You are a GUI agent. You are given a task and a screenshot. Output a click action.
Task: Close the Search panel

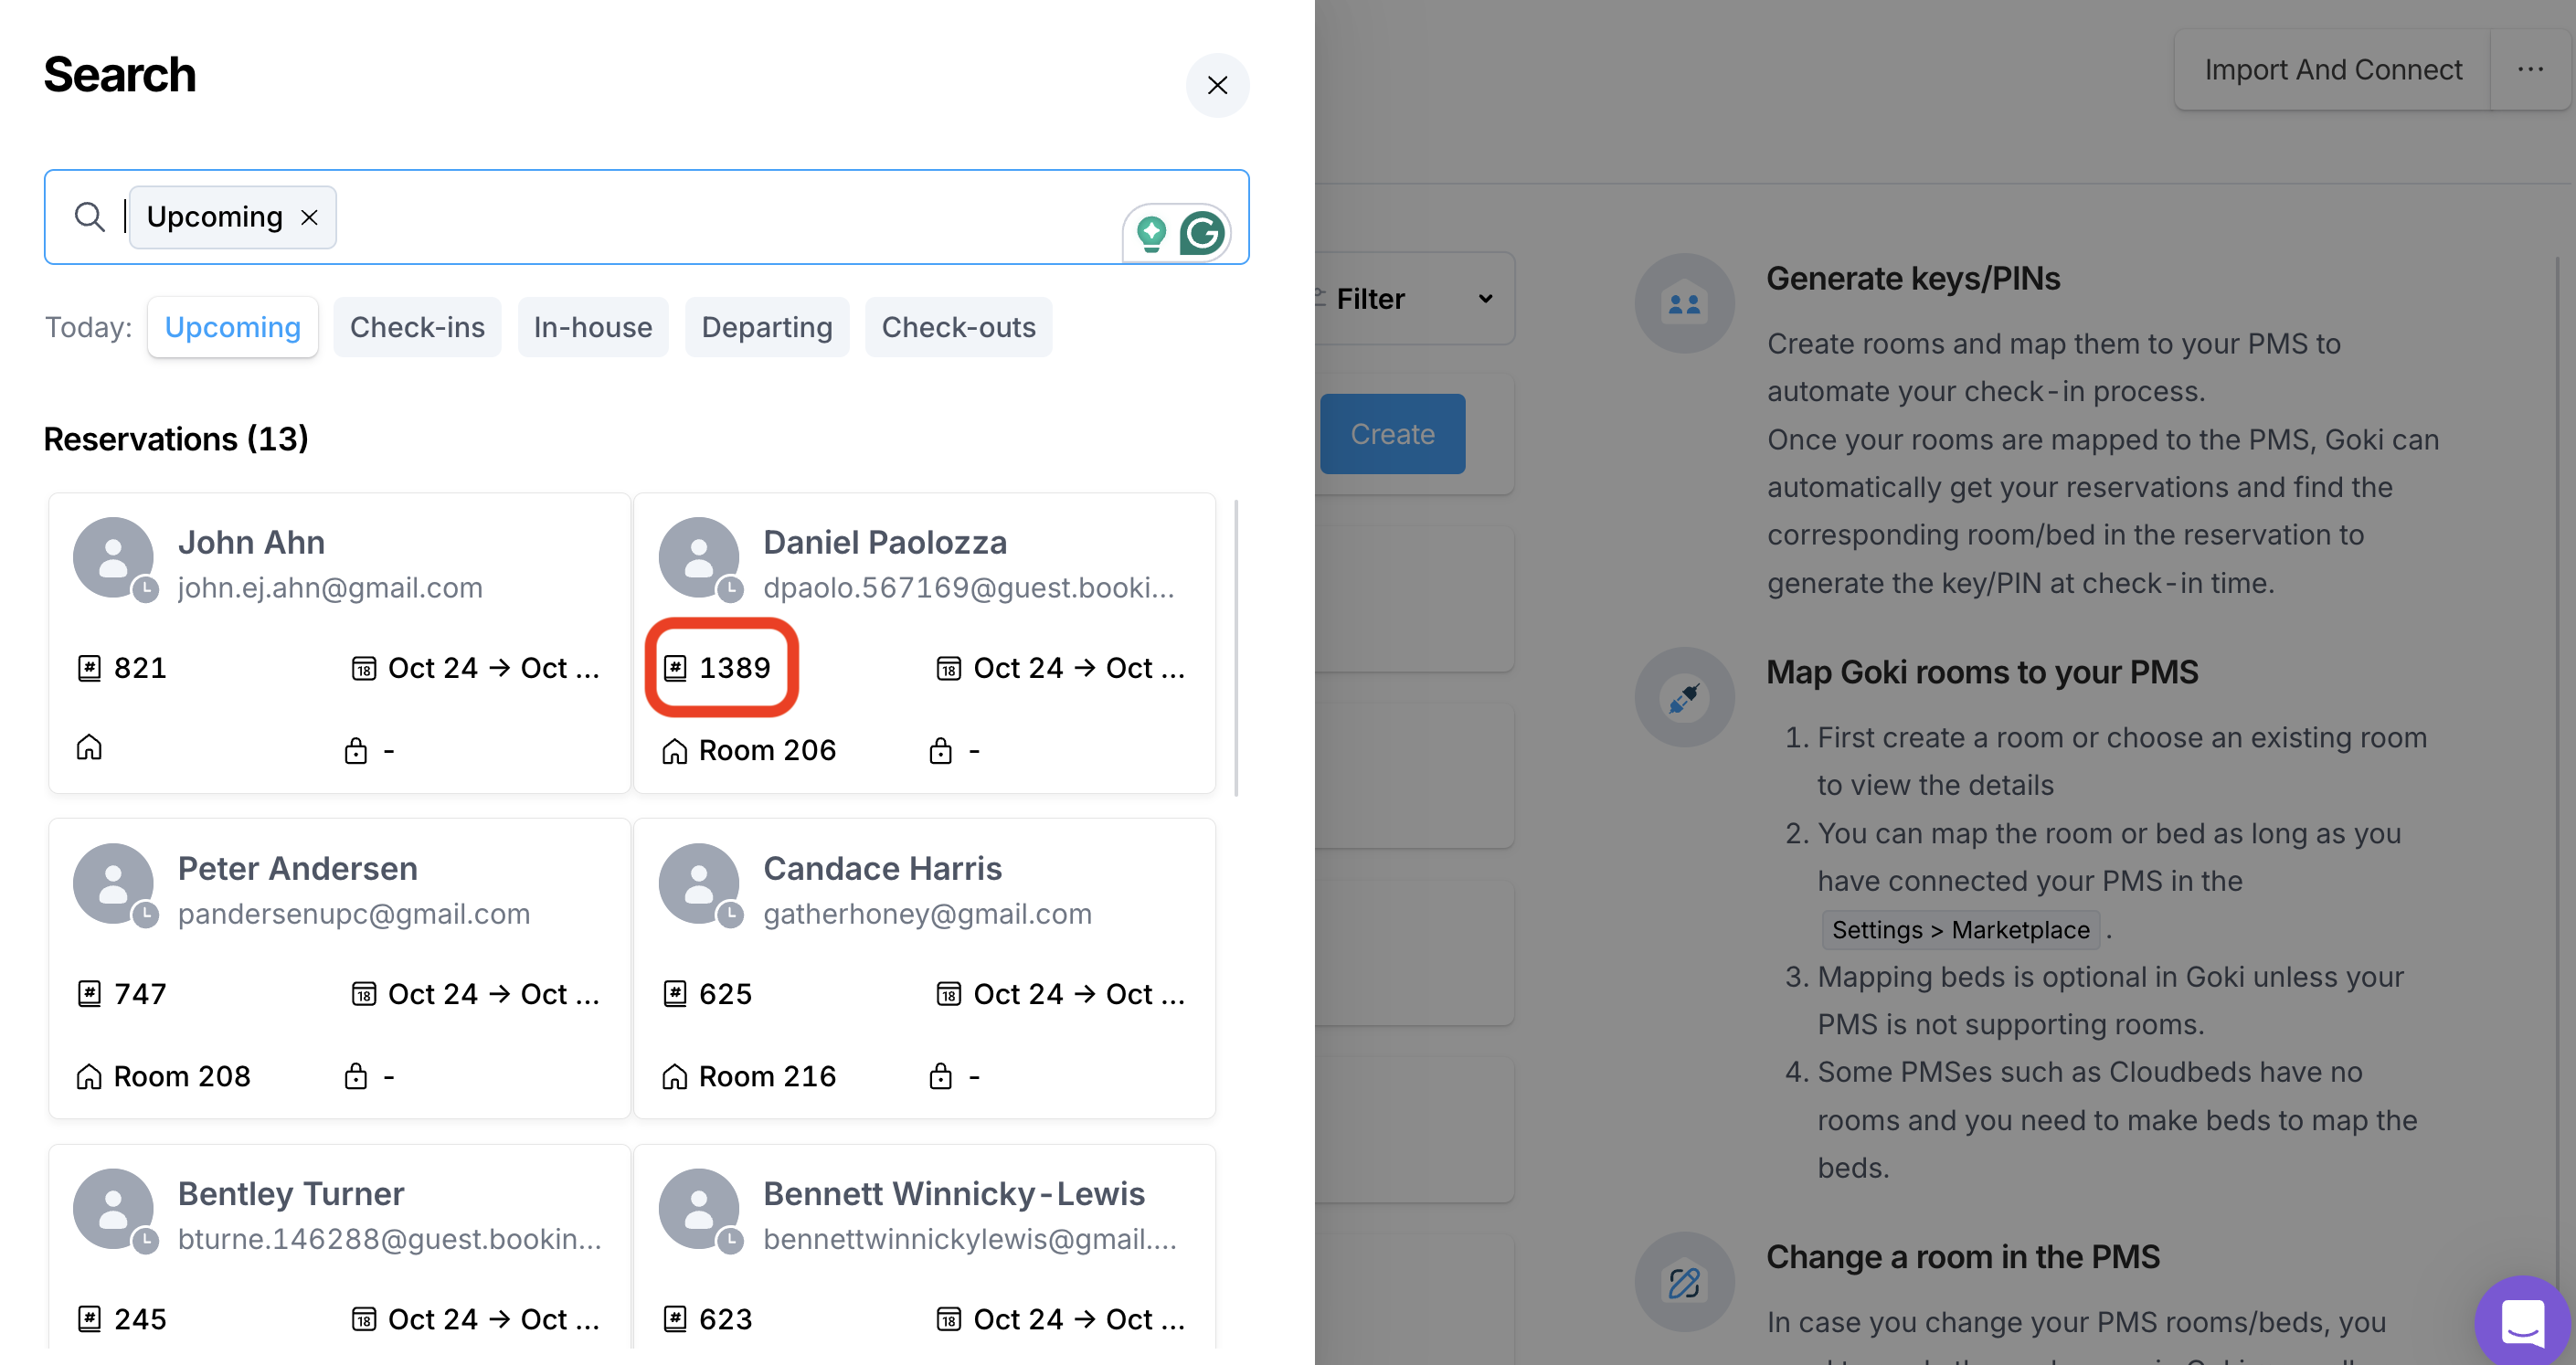[x=1217, y=85]
